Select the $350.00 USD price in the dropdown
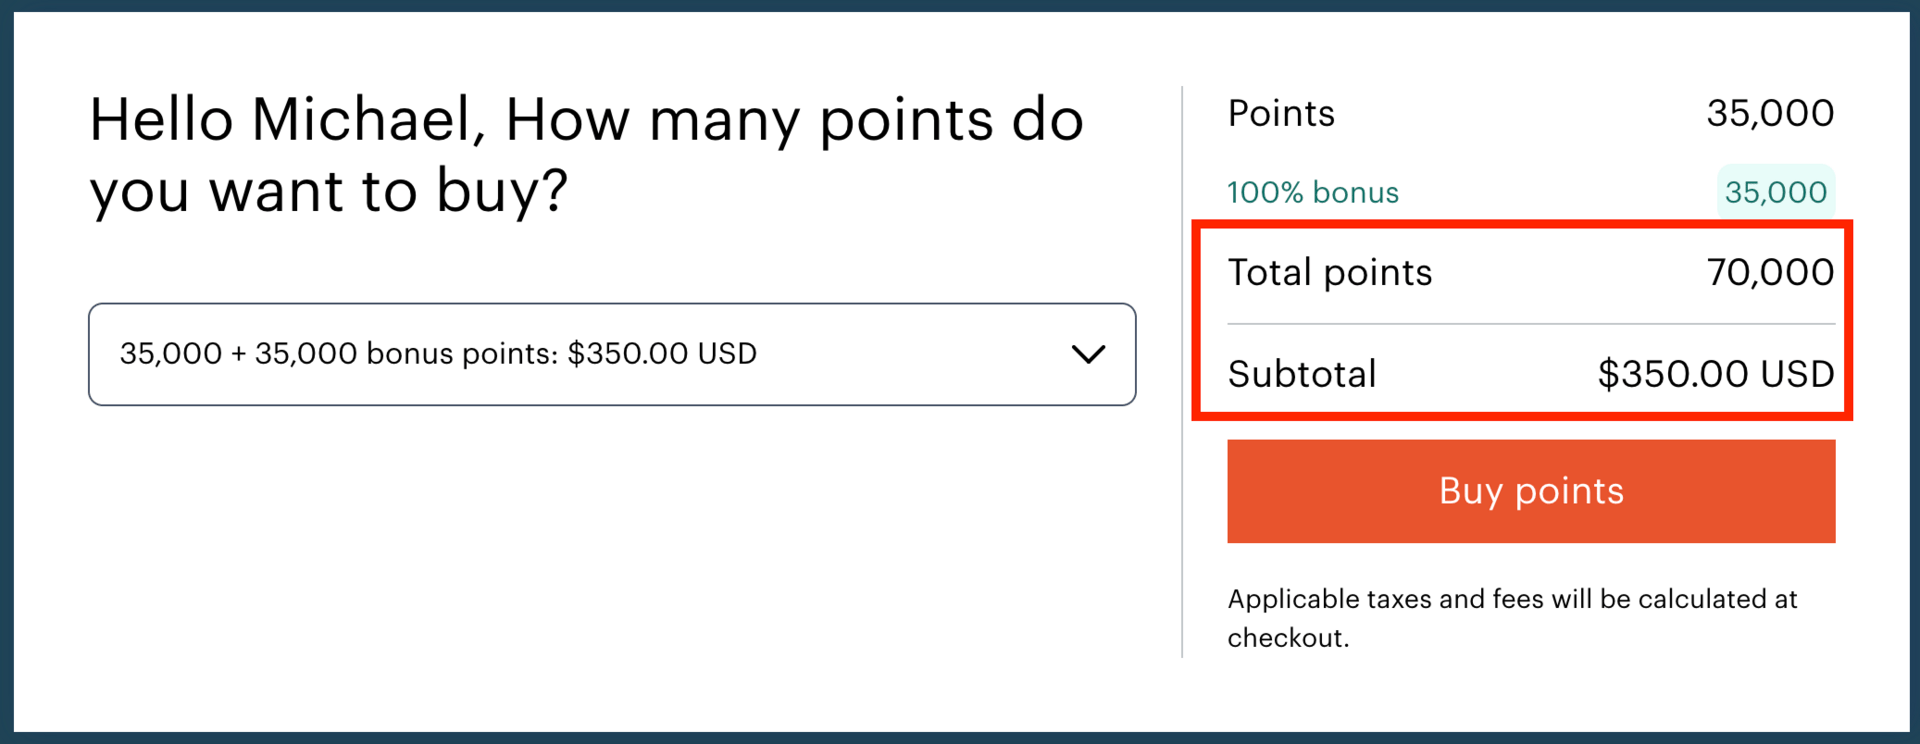This screenshot has height=744, width=1920. point(662,354)
